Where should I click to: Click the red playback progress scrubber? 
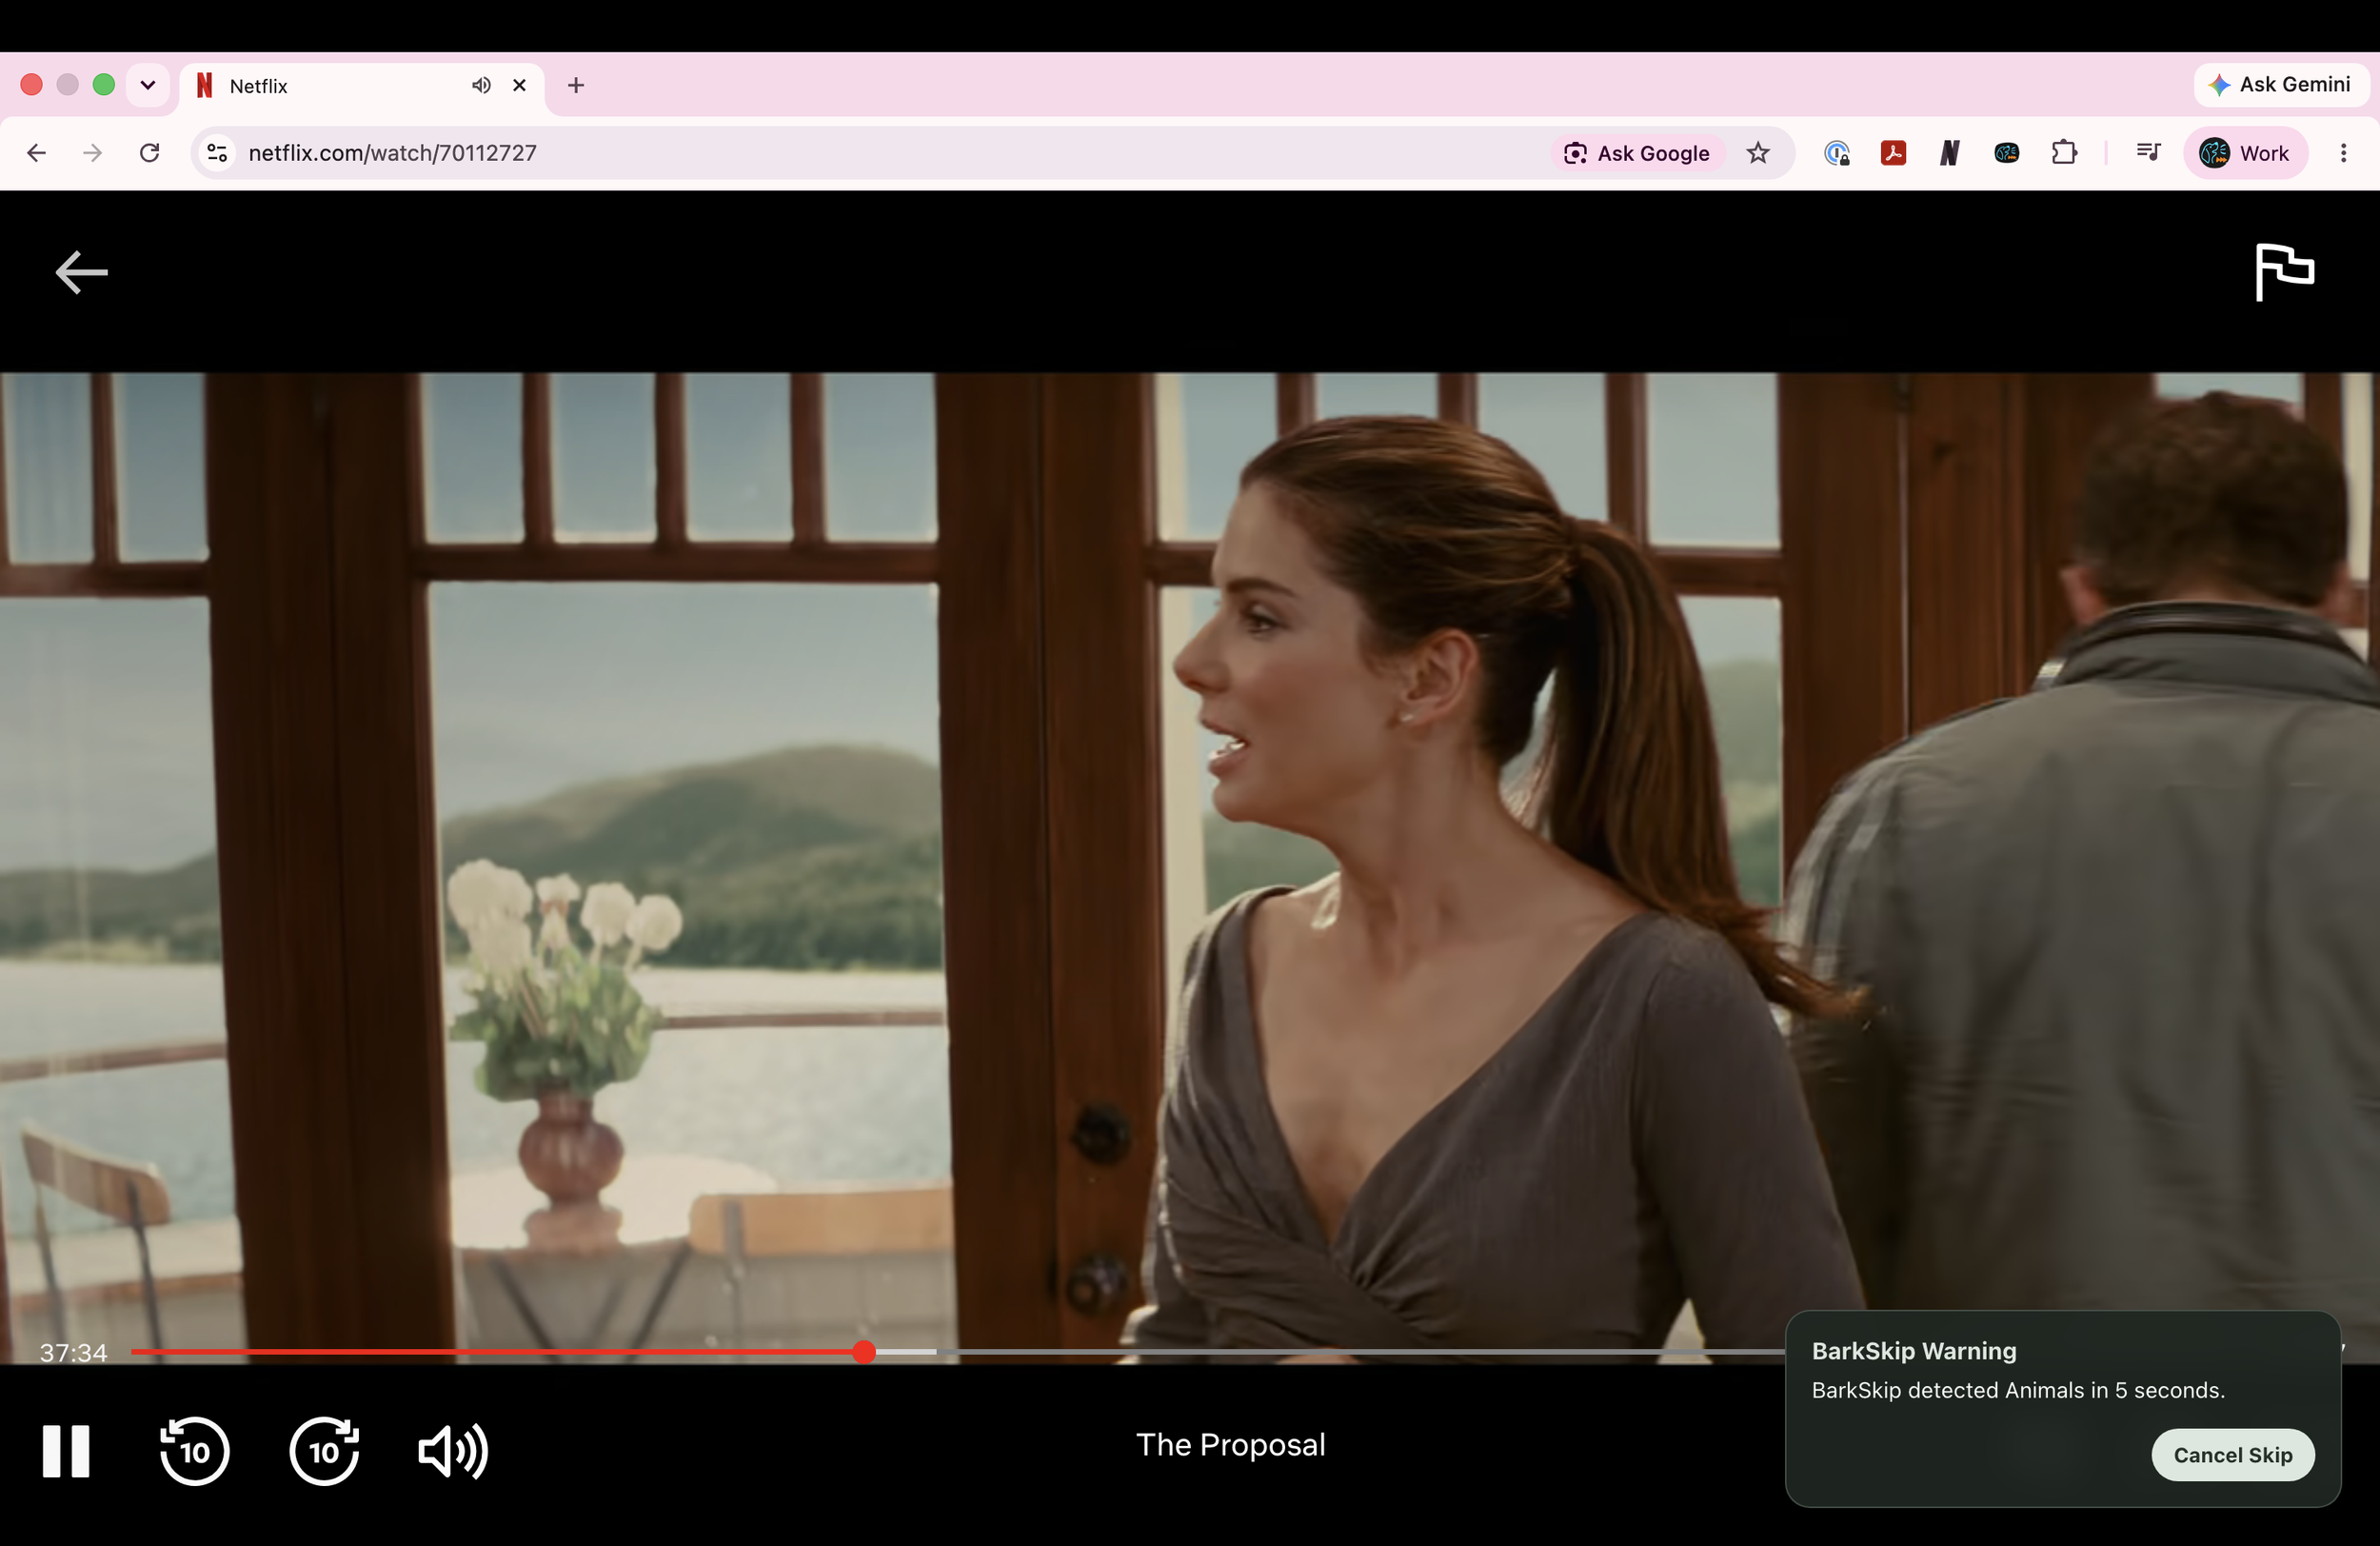click(x=864, y=1352)
